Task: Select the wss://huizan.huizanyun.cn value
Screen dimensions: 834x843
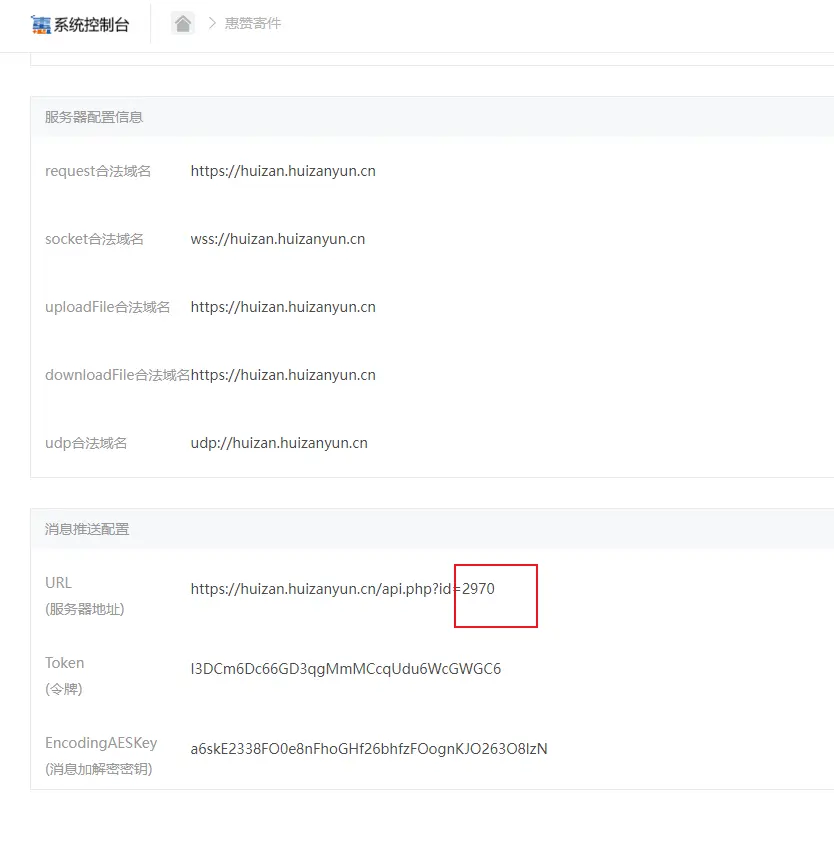Action: [x=277, y=239]
